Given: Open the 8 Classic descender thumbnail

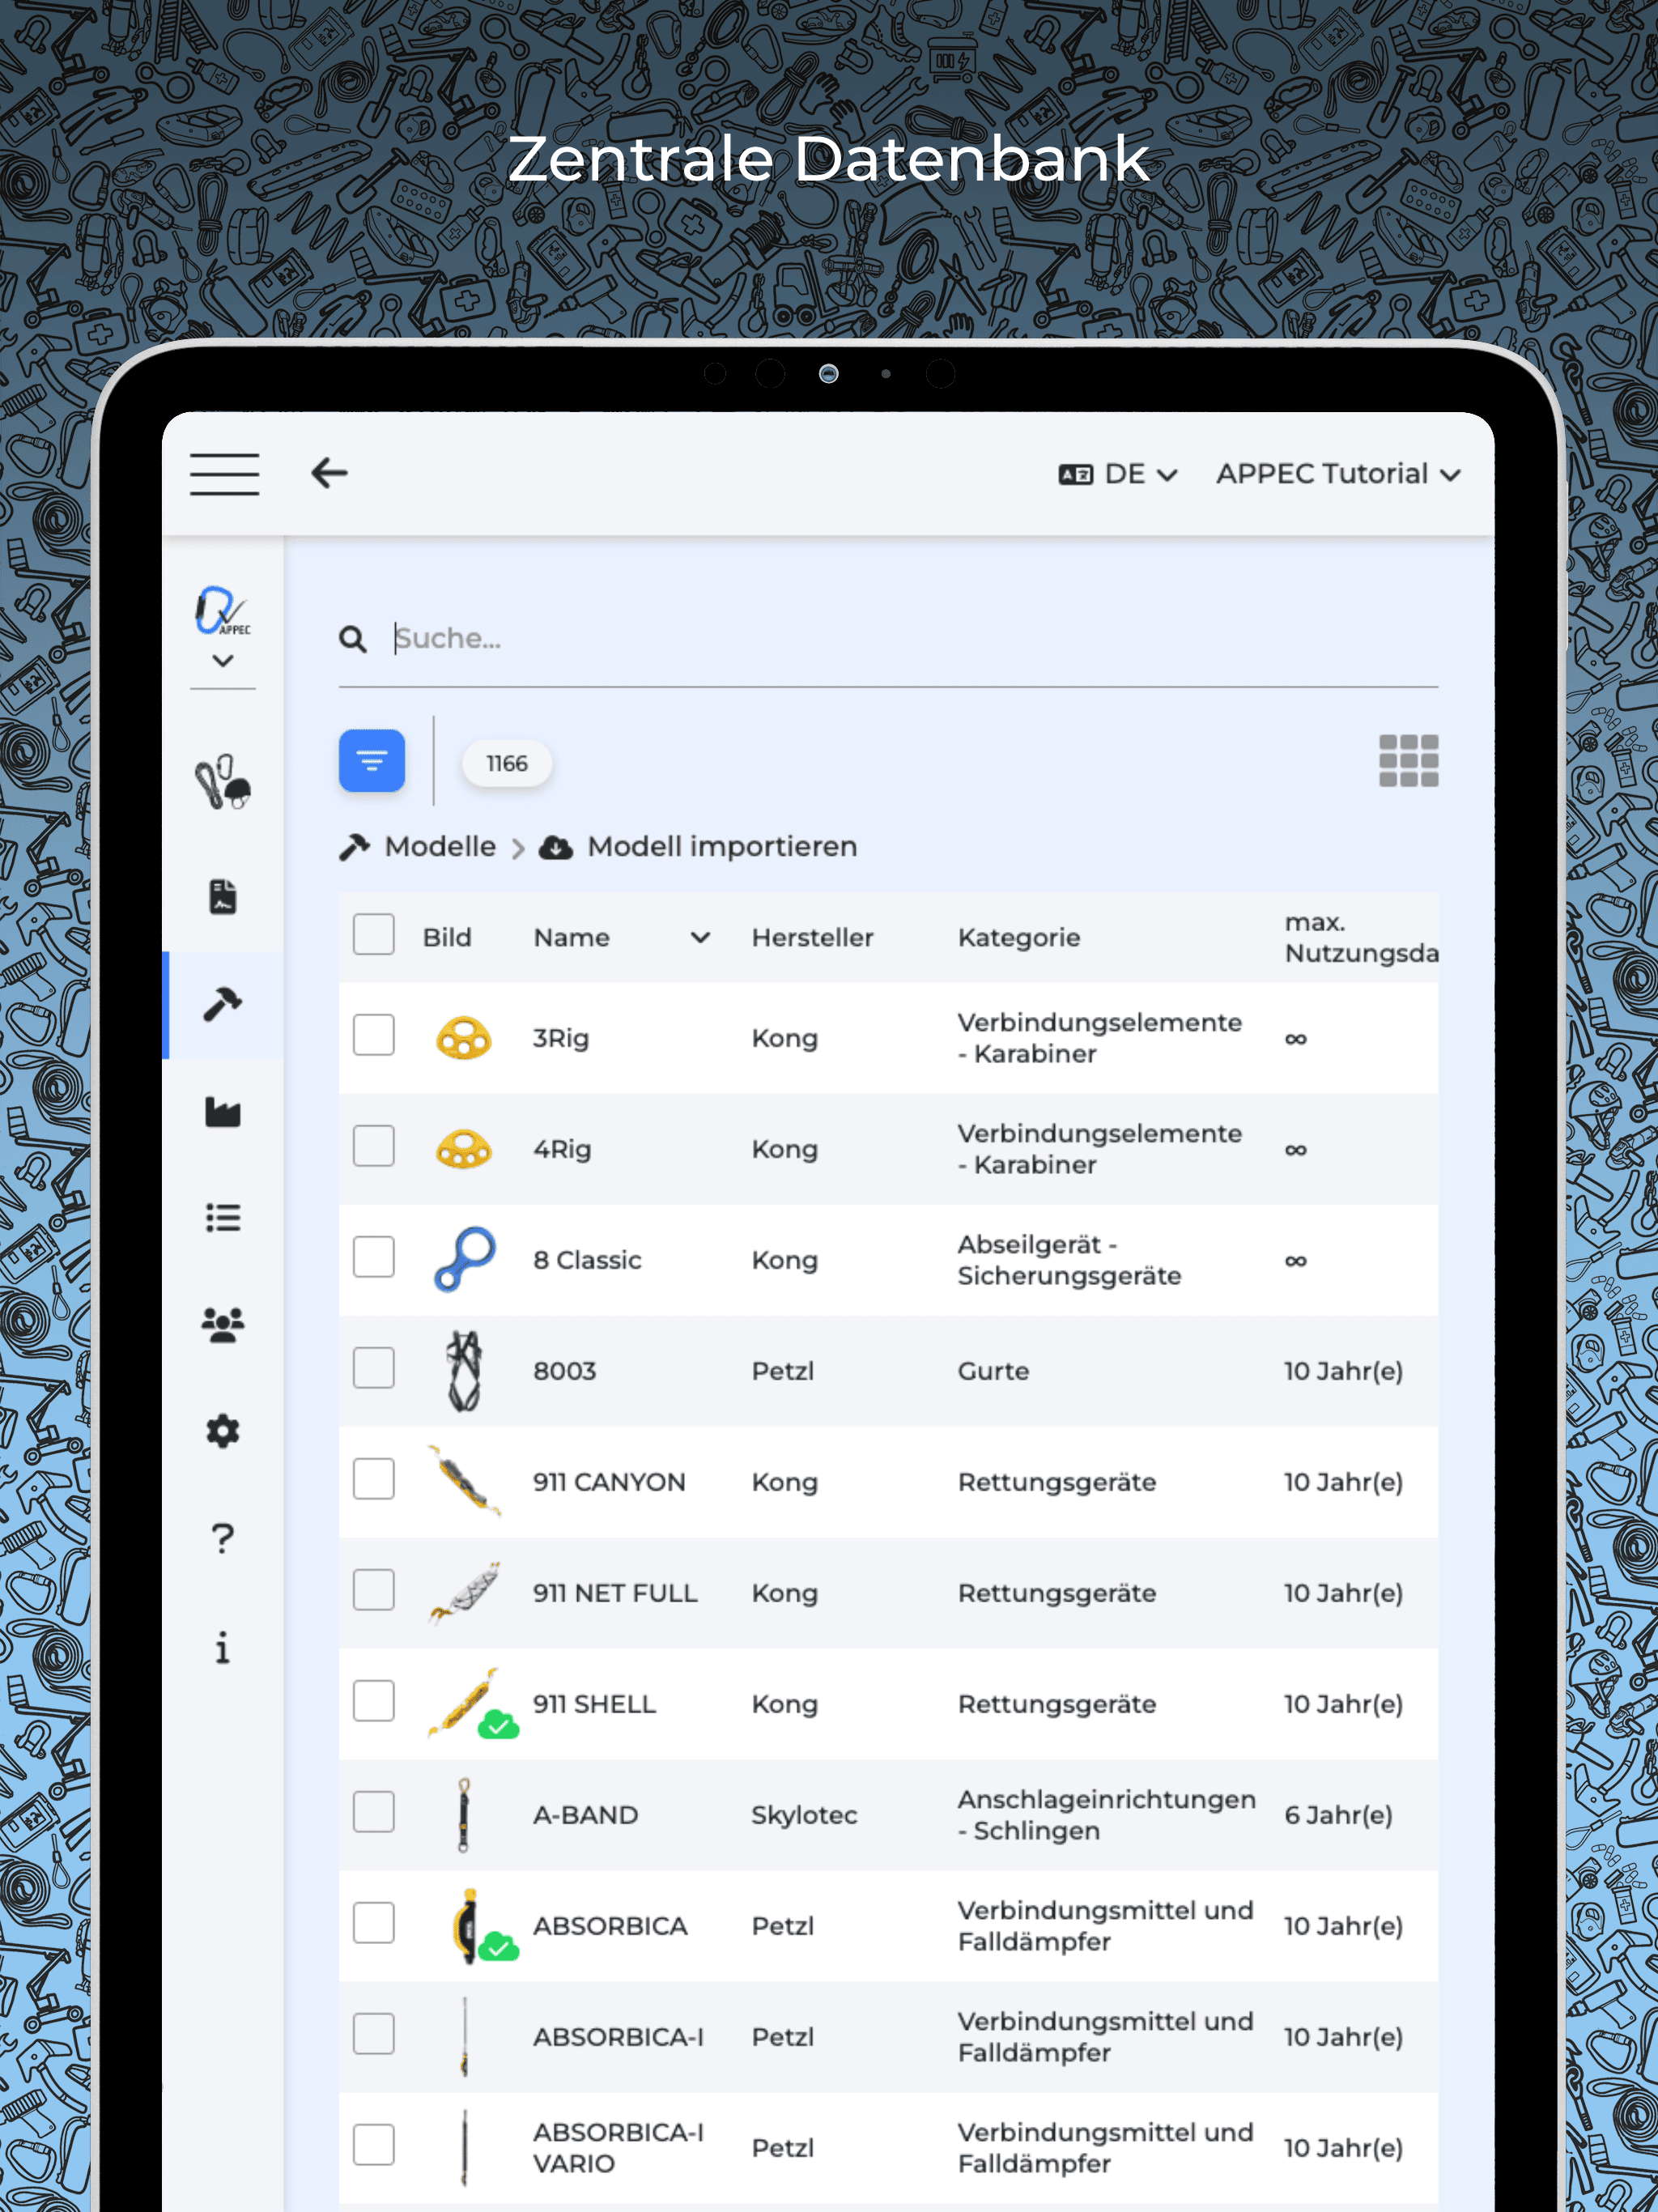Looking at the screenshot, I should click(x=465, y=1259).
